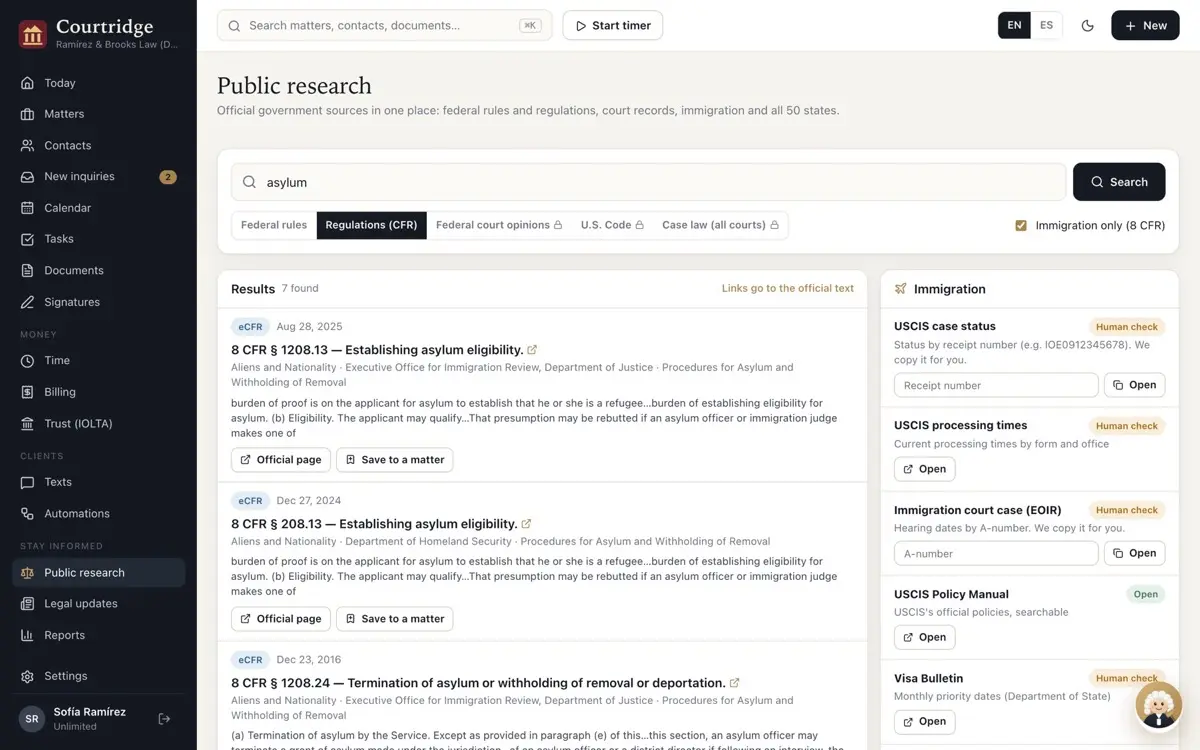Click the Courtridge logo icon
1200x750 pixels.
32,35
